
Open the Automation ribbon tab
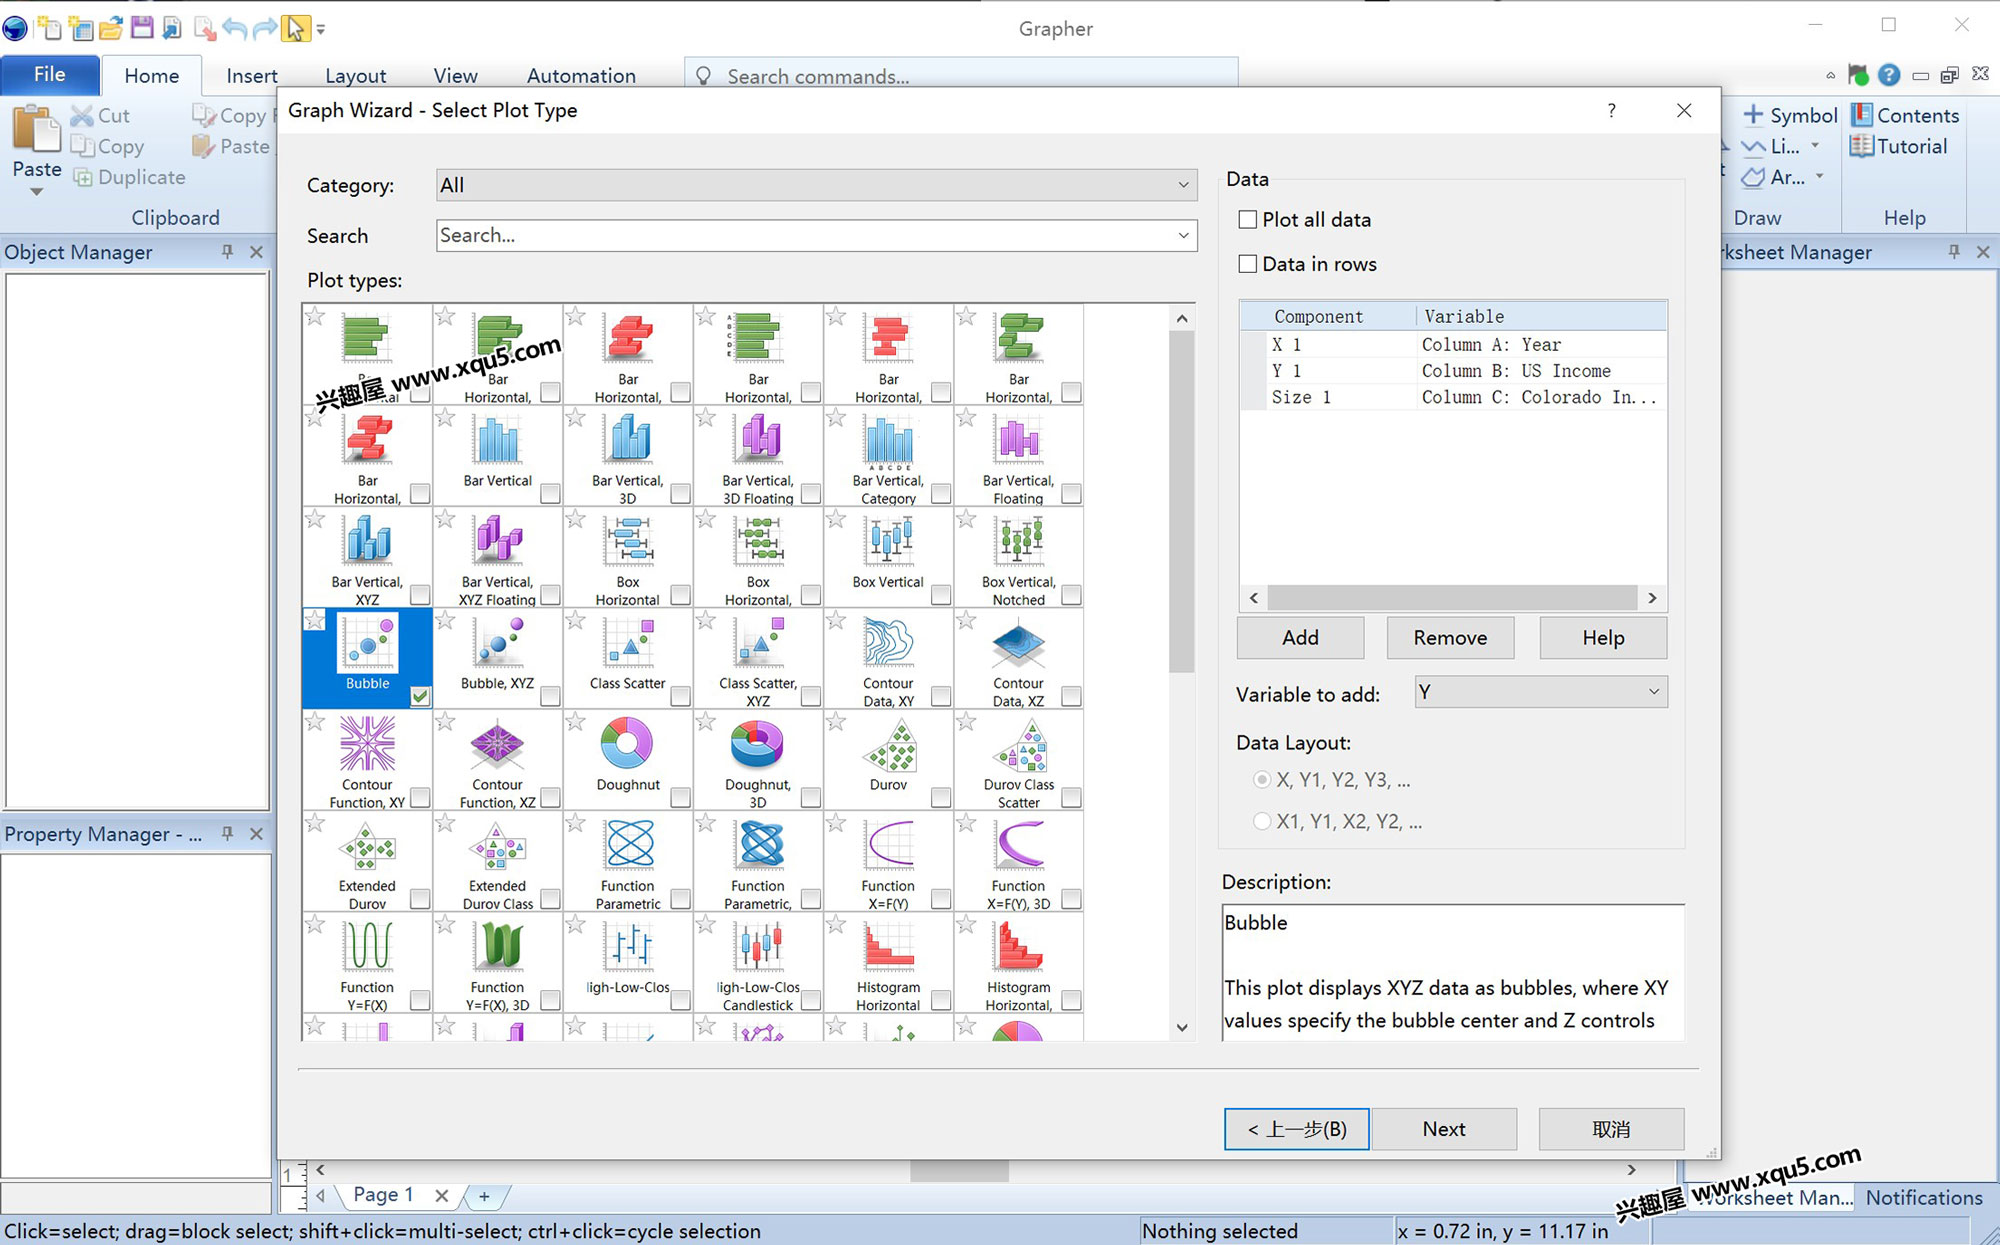581,76
